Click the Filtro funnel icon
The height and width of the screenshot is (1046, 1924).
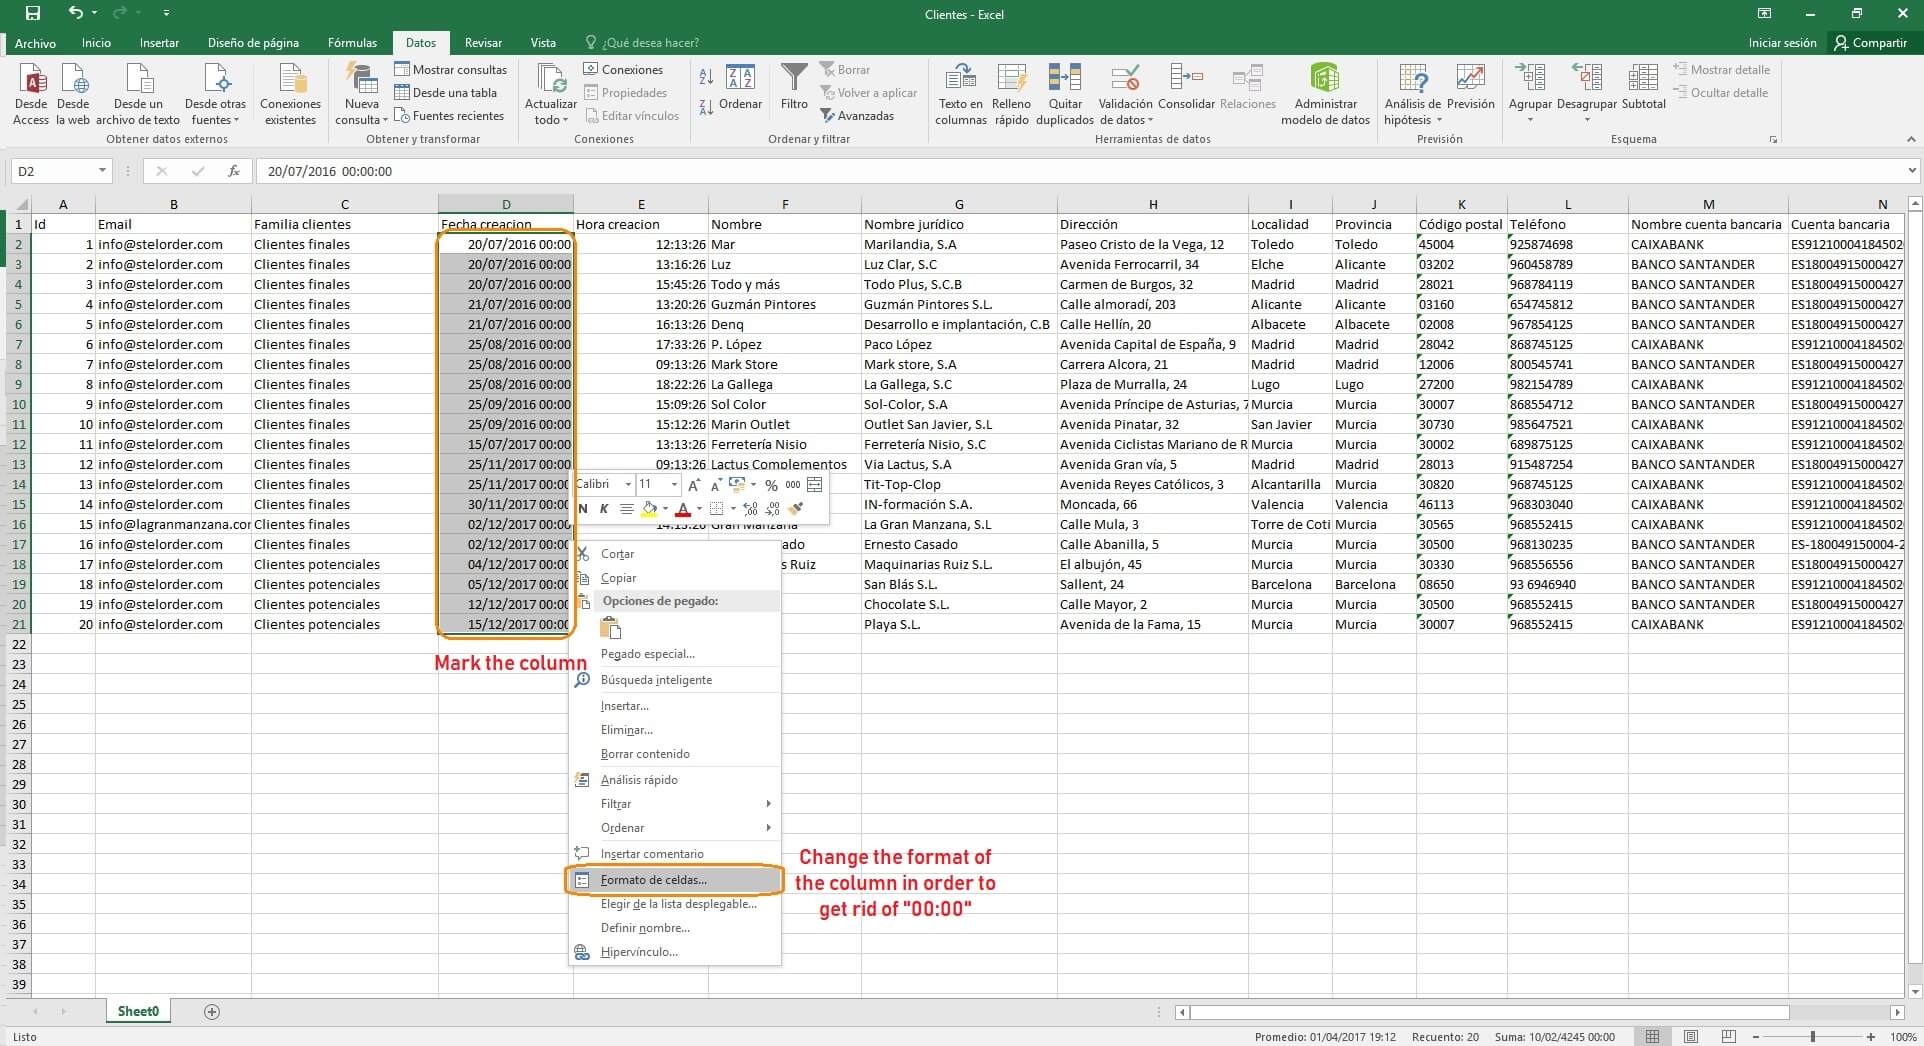coord(794,80)
